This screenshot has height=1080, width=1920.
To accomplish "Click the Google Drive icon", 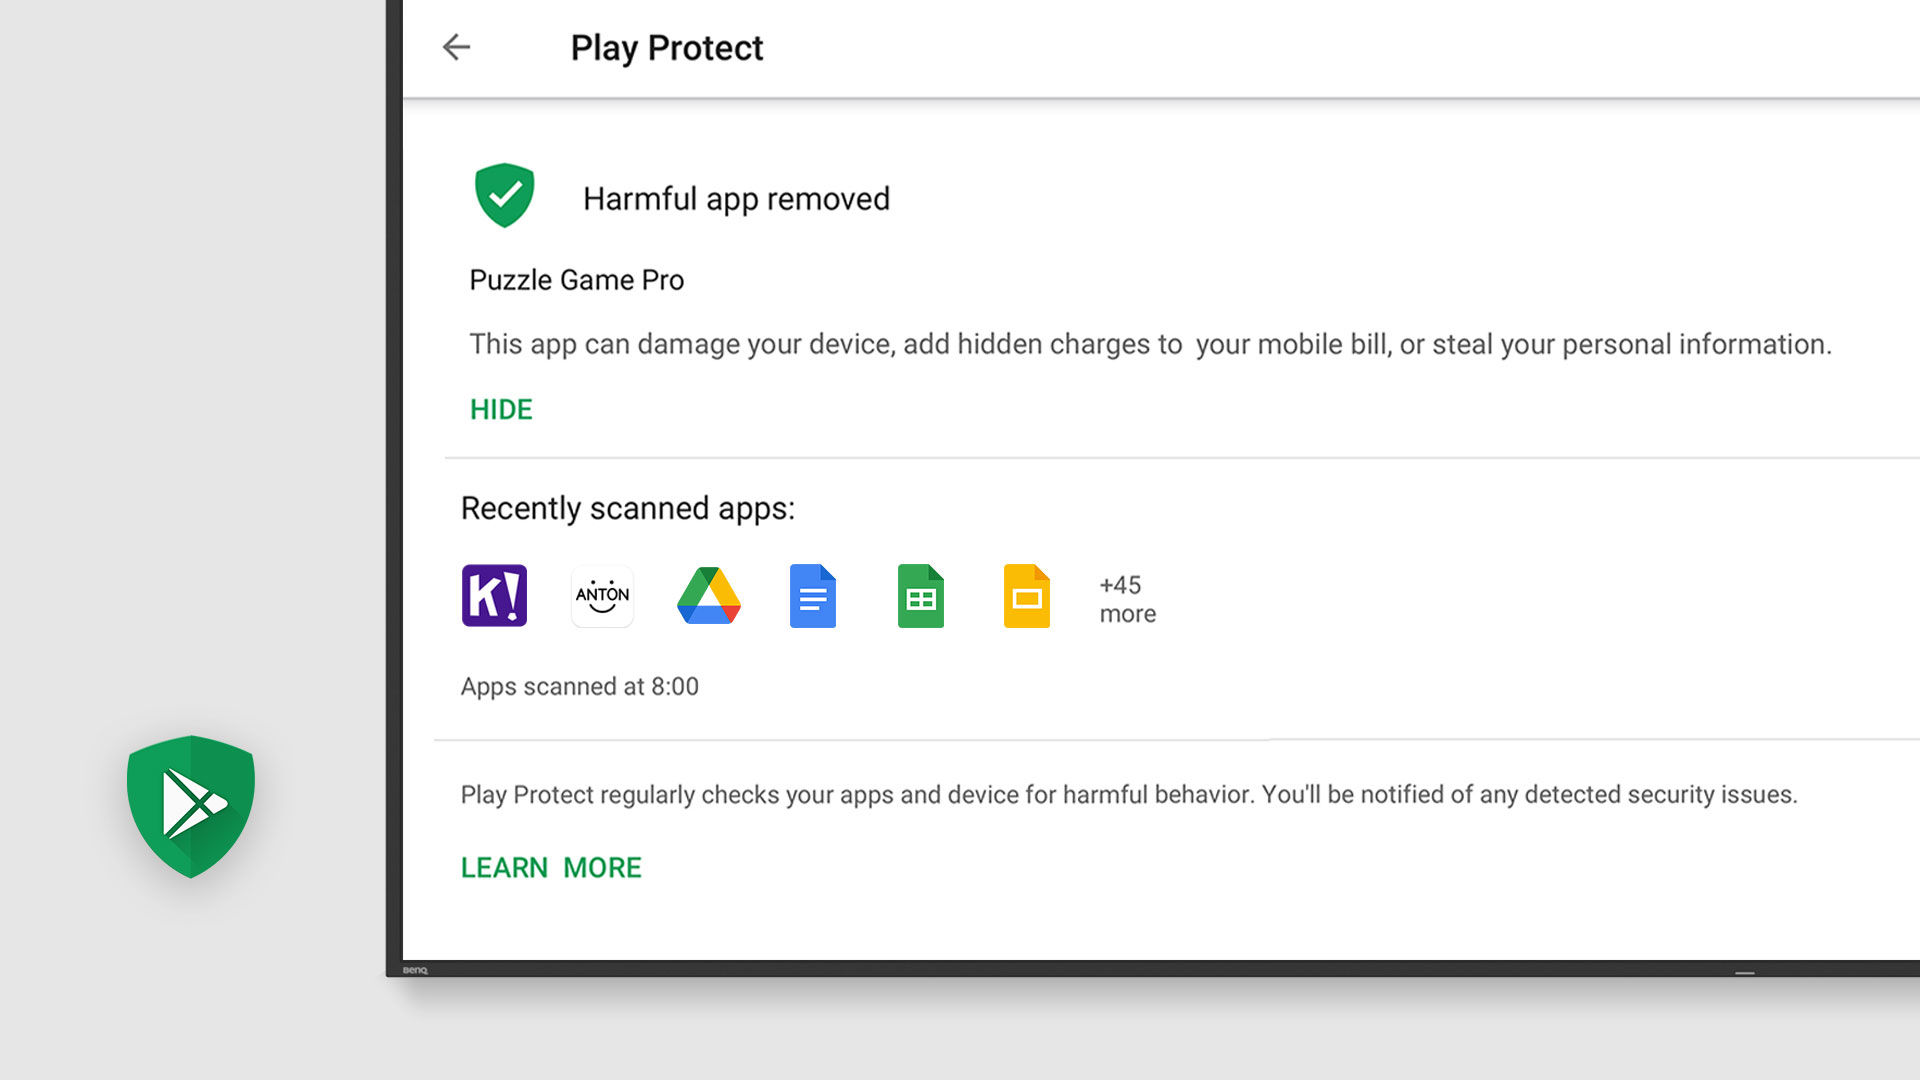I will coord(709,596).
